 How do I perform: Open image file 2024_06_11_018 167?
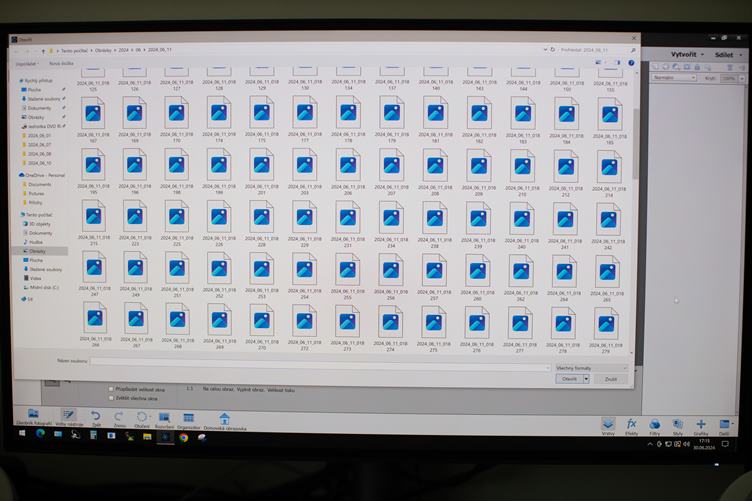pos(93,119)
